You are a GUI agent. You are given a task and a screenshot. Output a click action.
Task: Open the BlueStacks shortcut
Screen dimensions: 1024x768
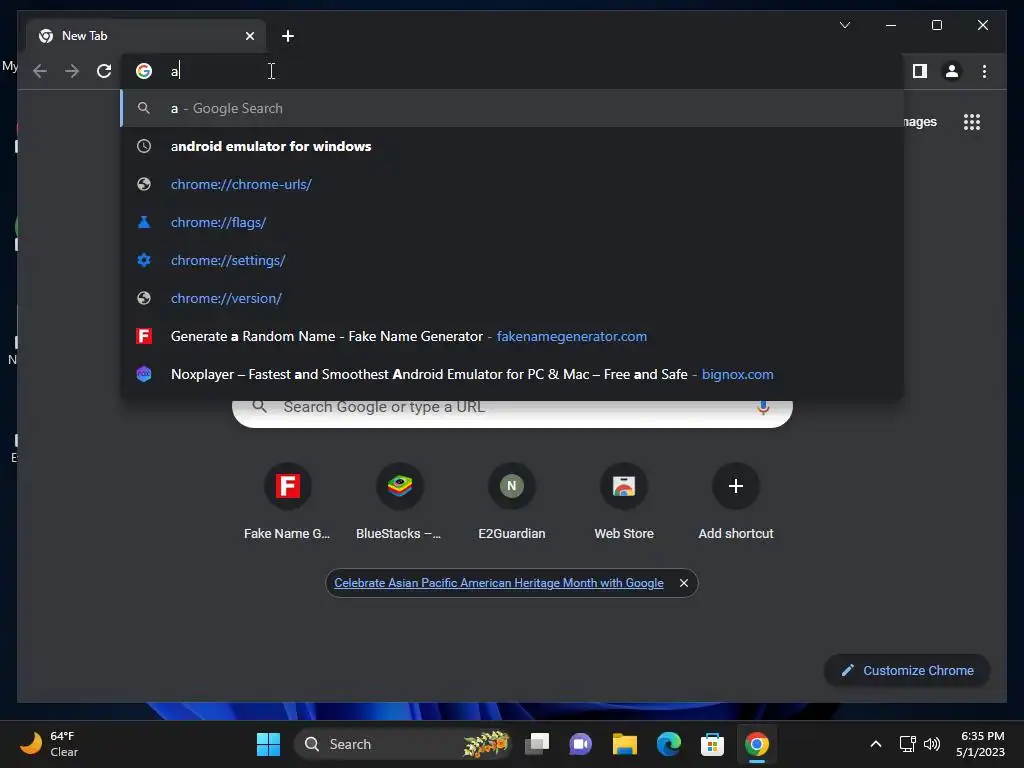399,502
